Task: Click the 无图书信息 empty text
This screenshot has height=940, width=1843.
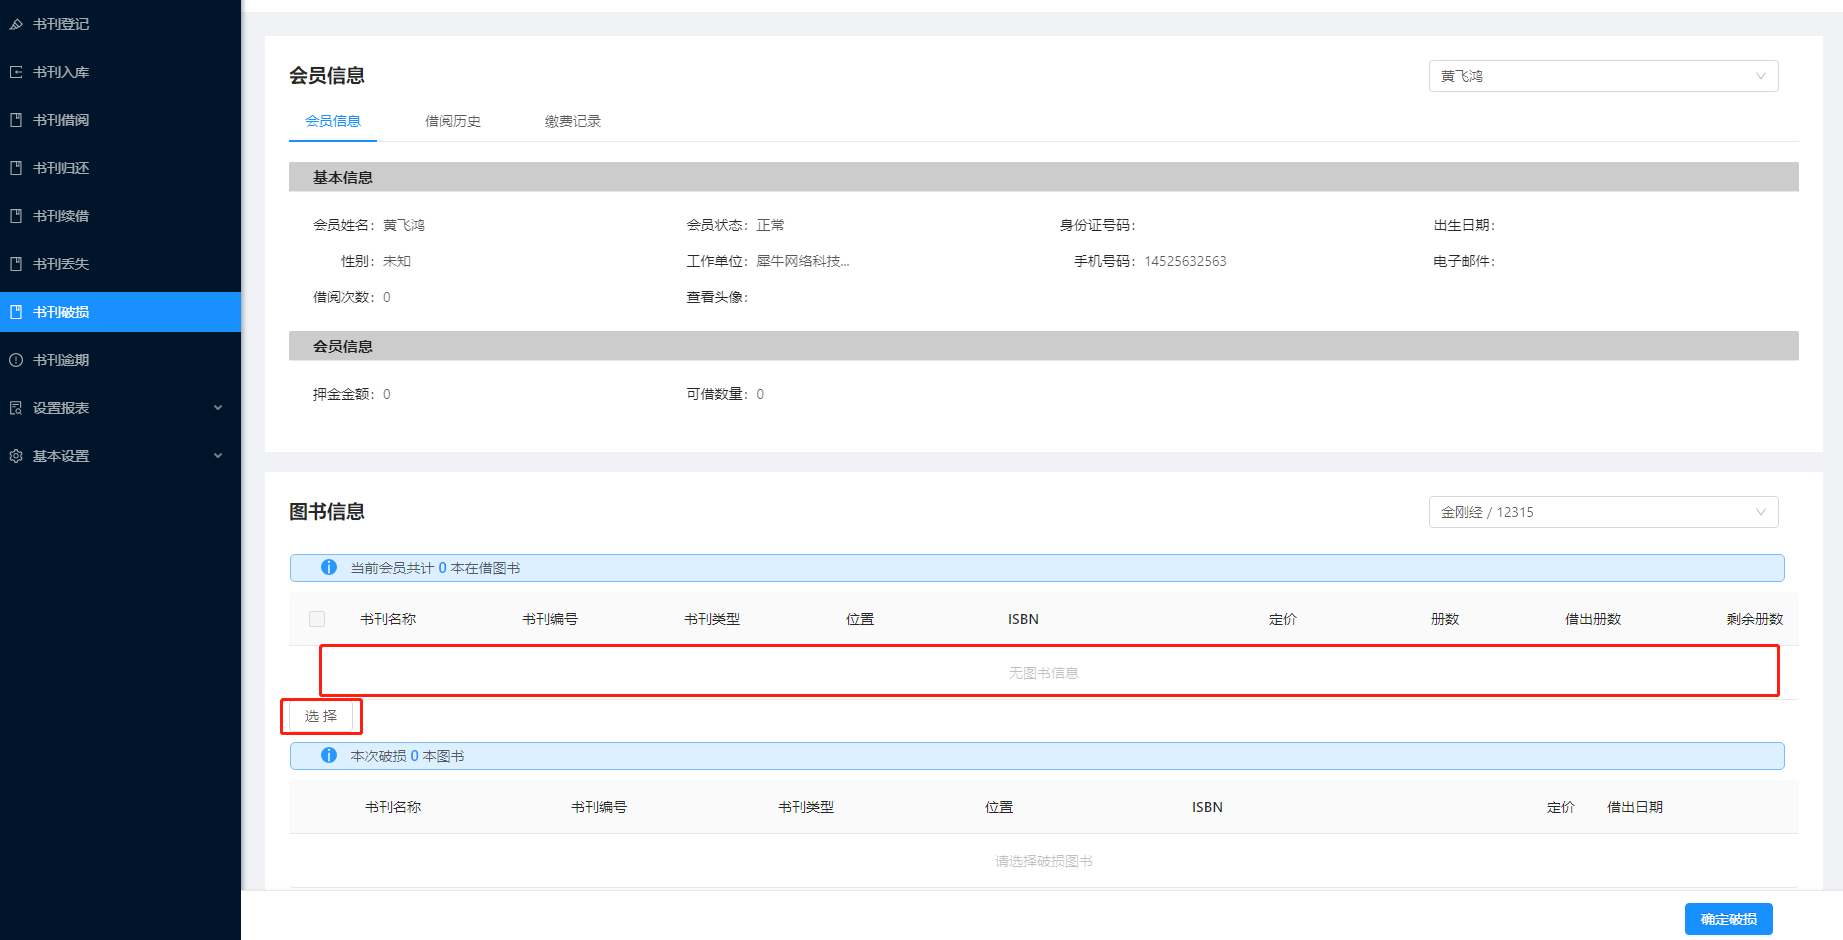Action: pos(1043,673)
